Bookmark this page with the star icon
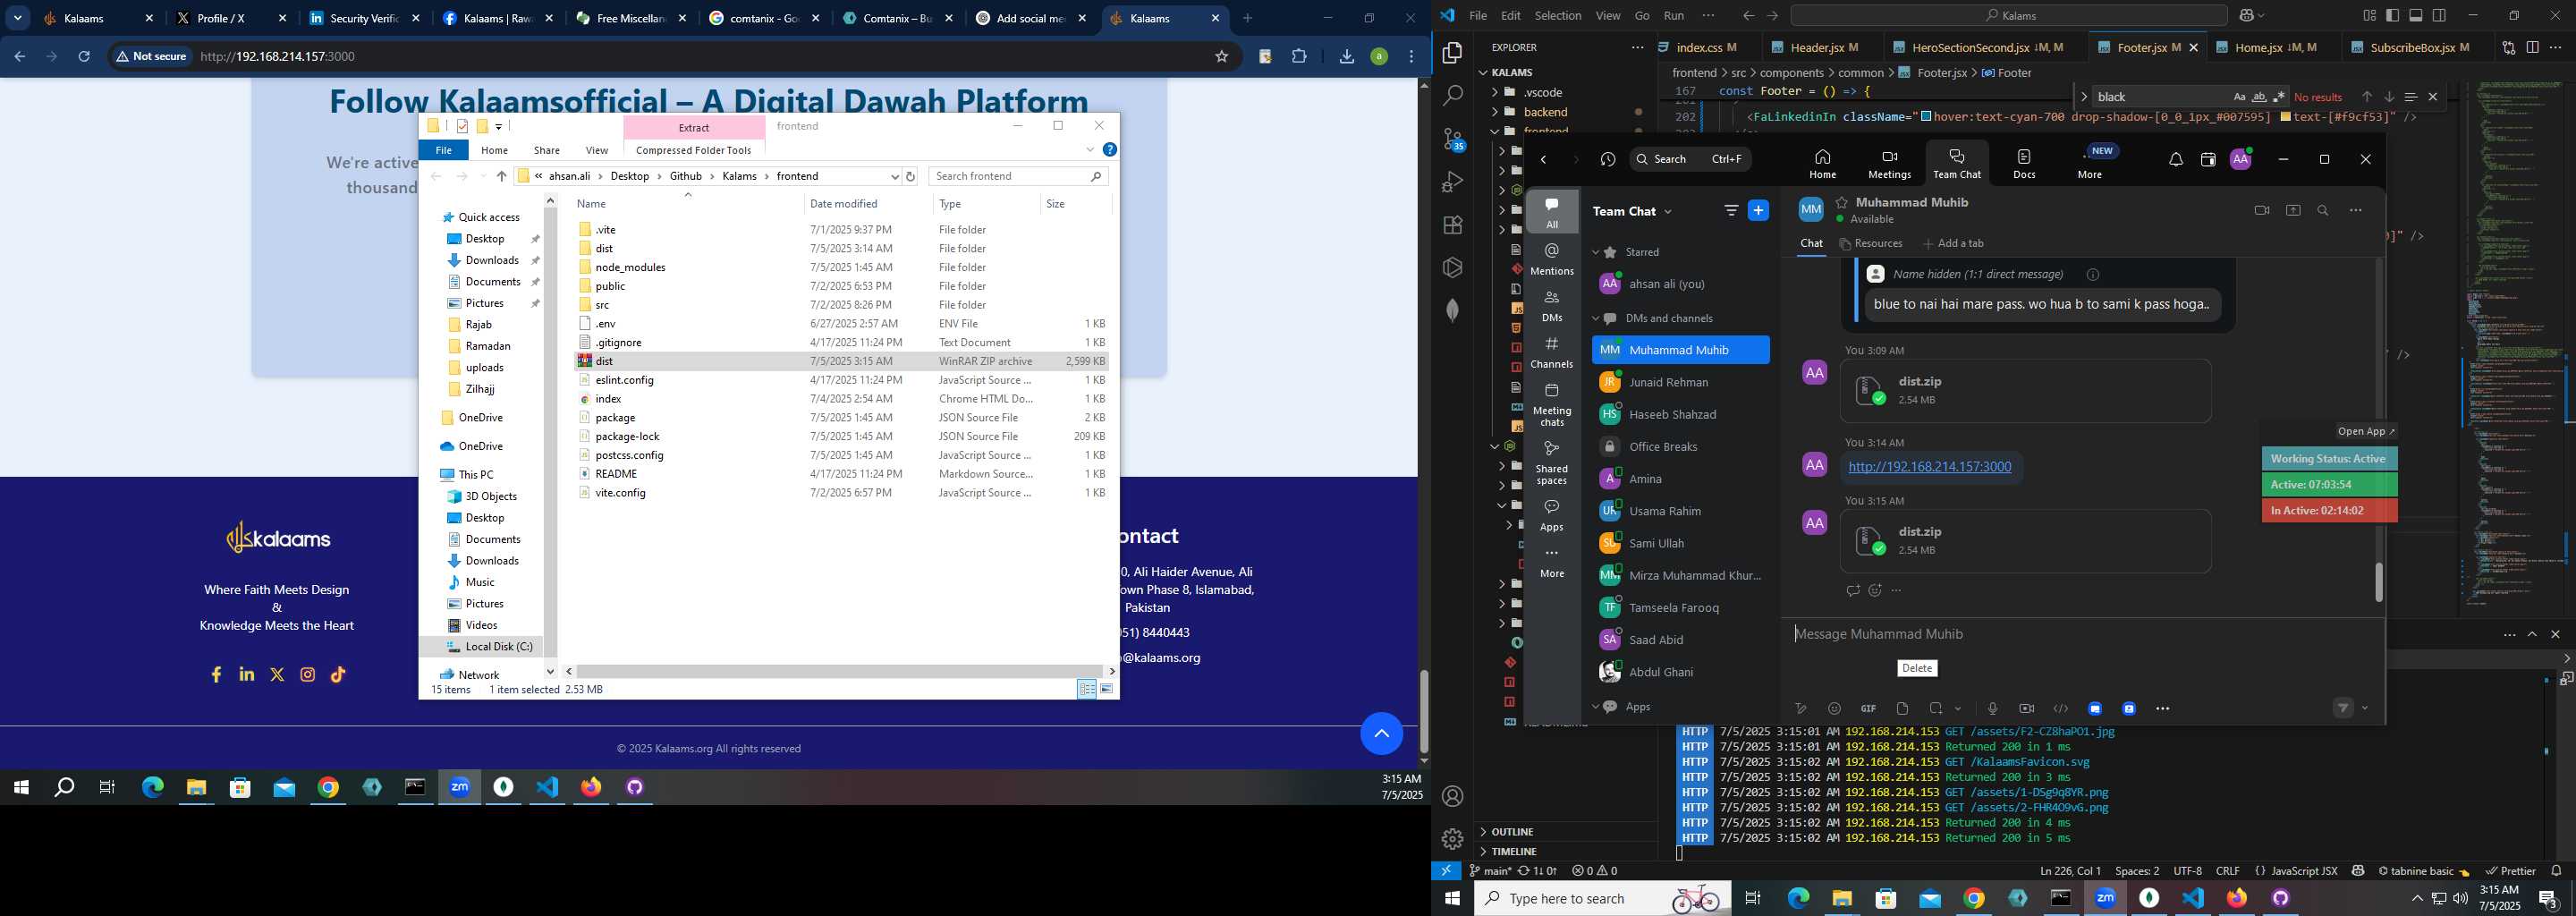2576x916 pixels. tap(1221, 57)
